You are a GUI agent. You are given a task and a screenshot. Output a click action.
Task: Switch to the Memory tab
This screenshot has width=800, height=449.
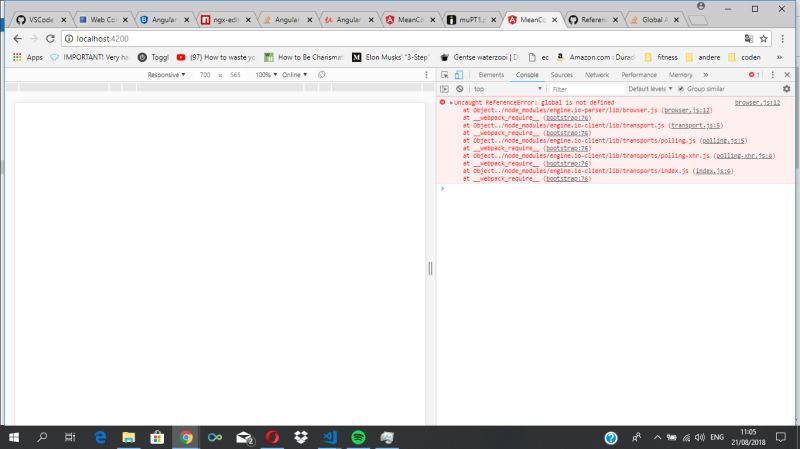(x=680, y=74)
